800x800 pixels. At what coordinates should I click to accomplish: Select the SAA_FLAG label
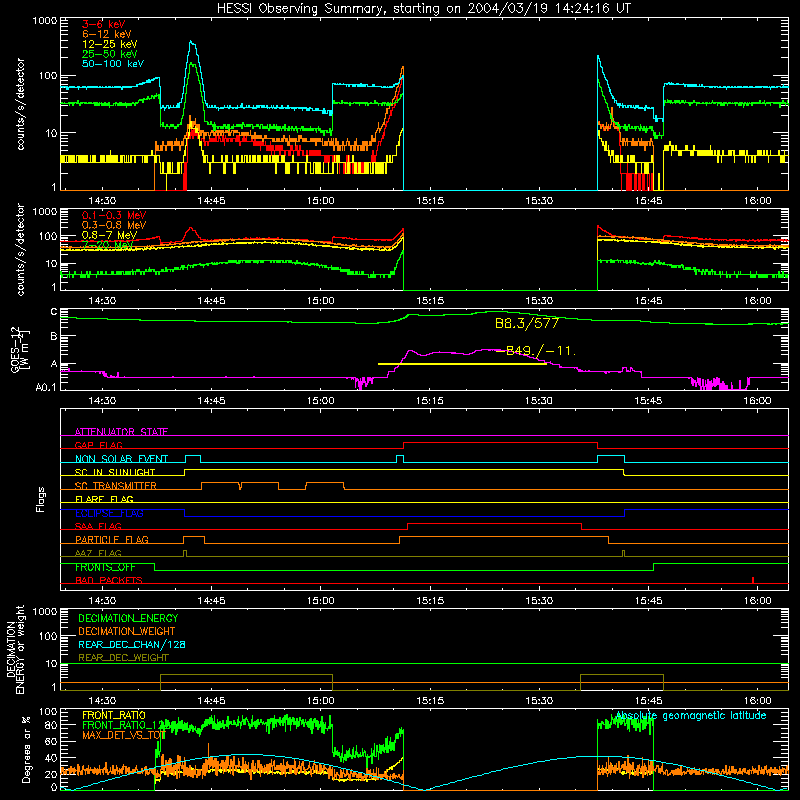click(98, 526)
